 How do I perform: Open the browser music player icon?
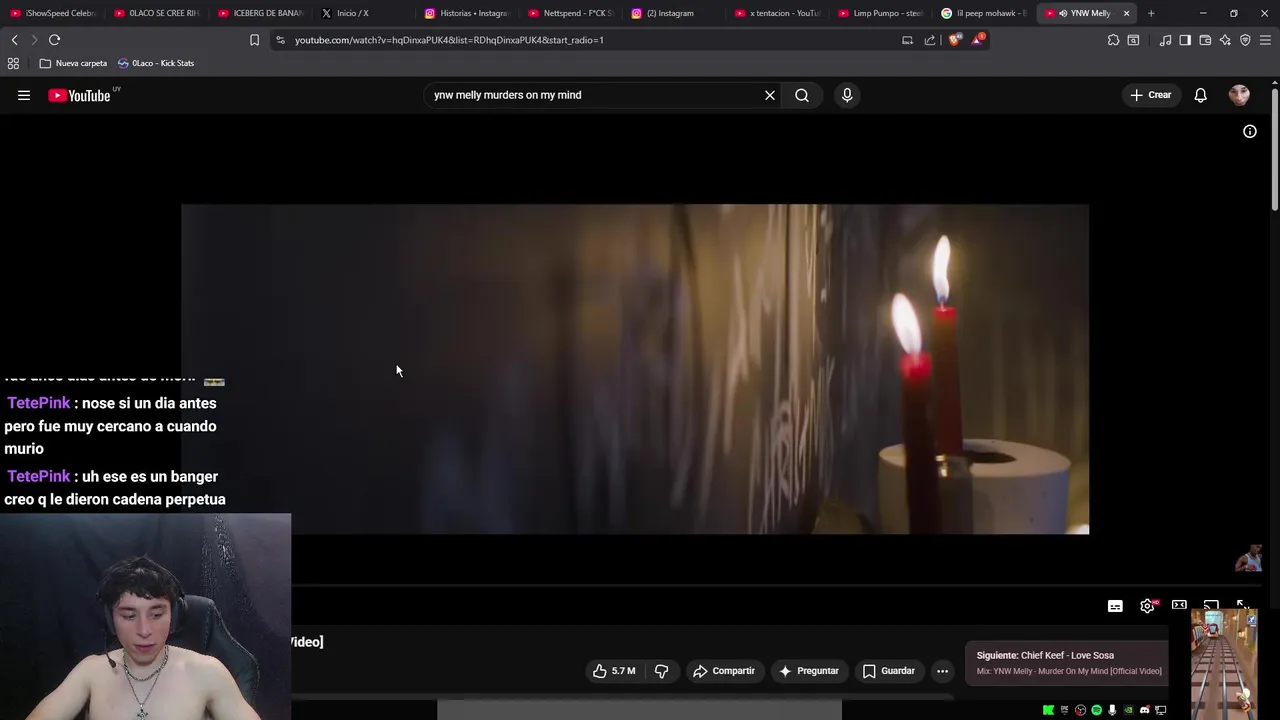[1165, 40]
